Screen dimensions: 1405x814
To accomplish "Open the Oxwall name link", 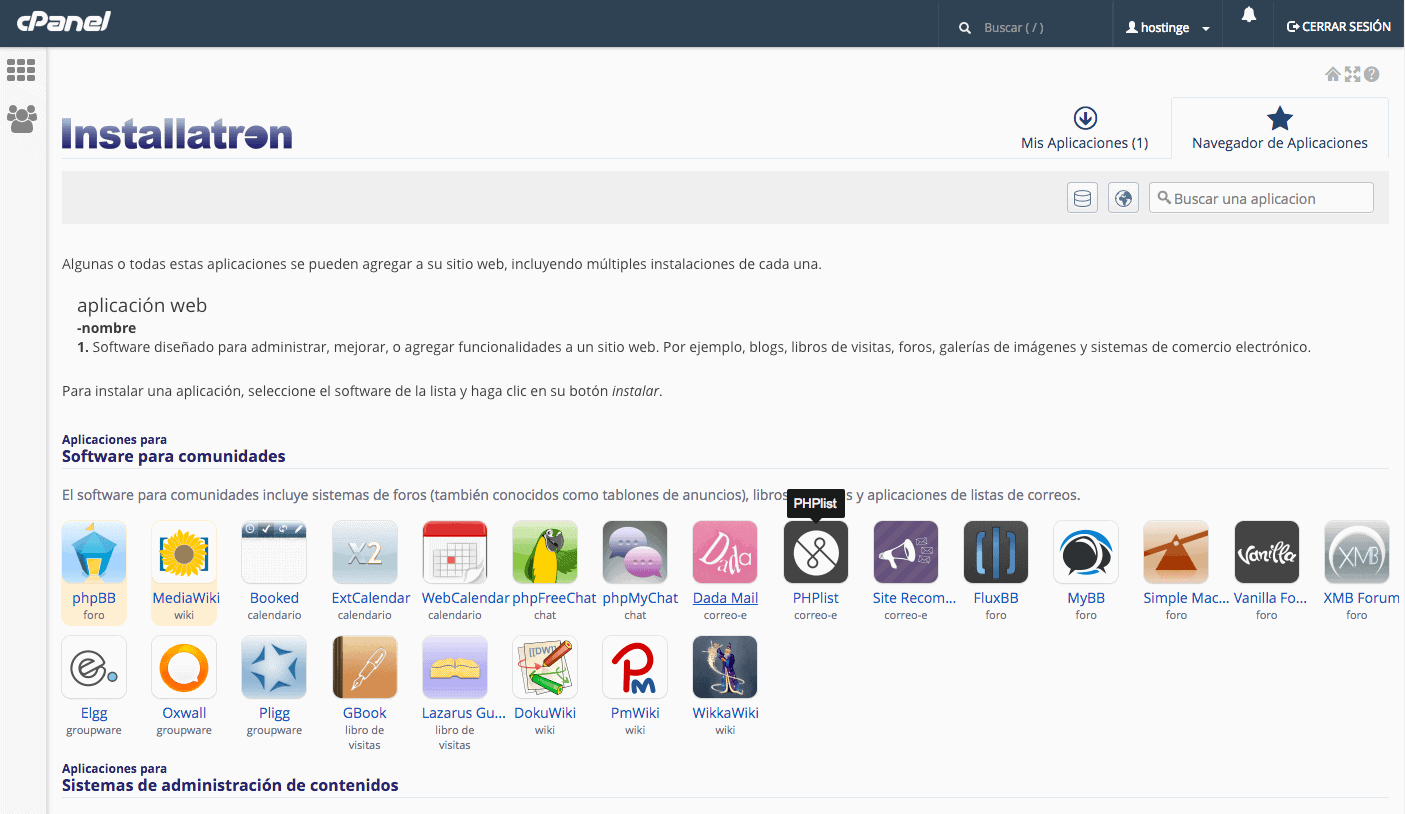I will tap(184, 713).
